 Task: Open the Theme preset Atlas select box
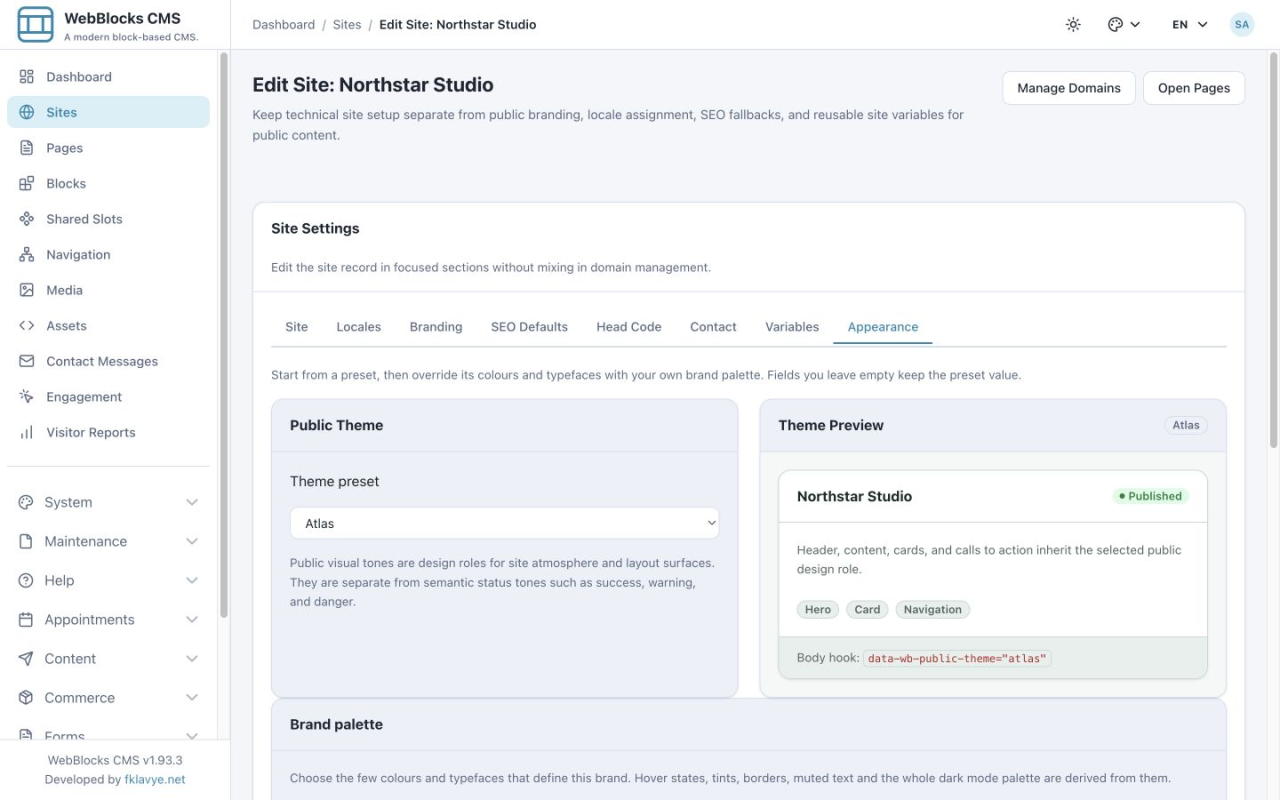click(505, 523)
